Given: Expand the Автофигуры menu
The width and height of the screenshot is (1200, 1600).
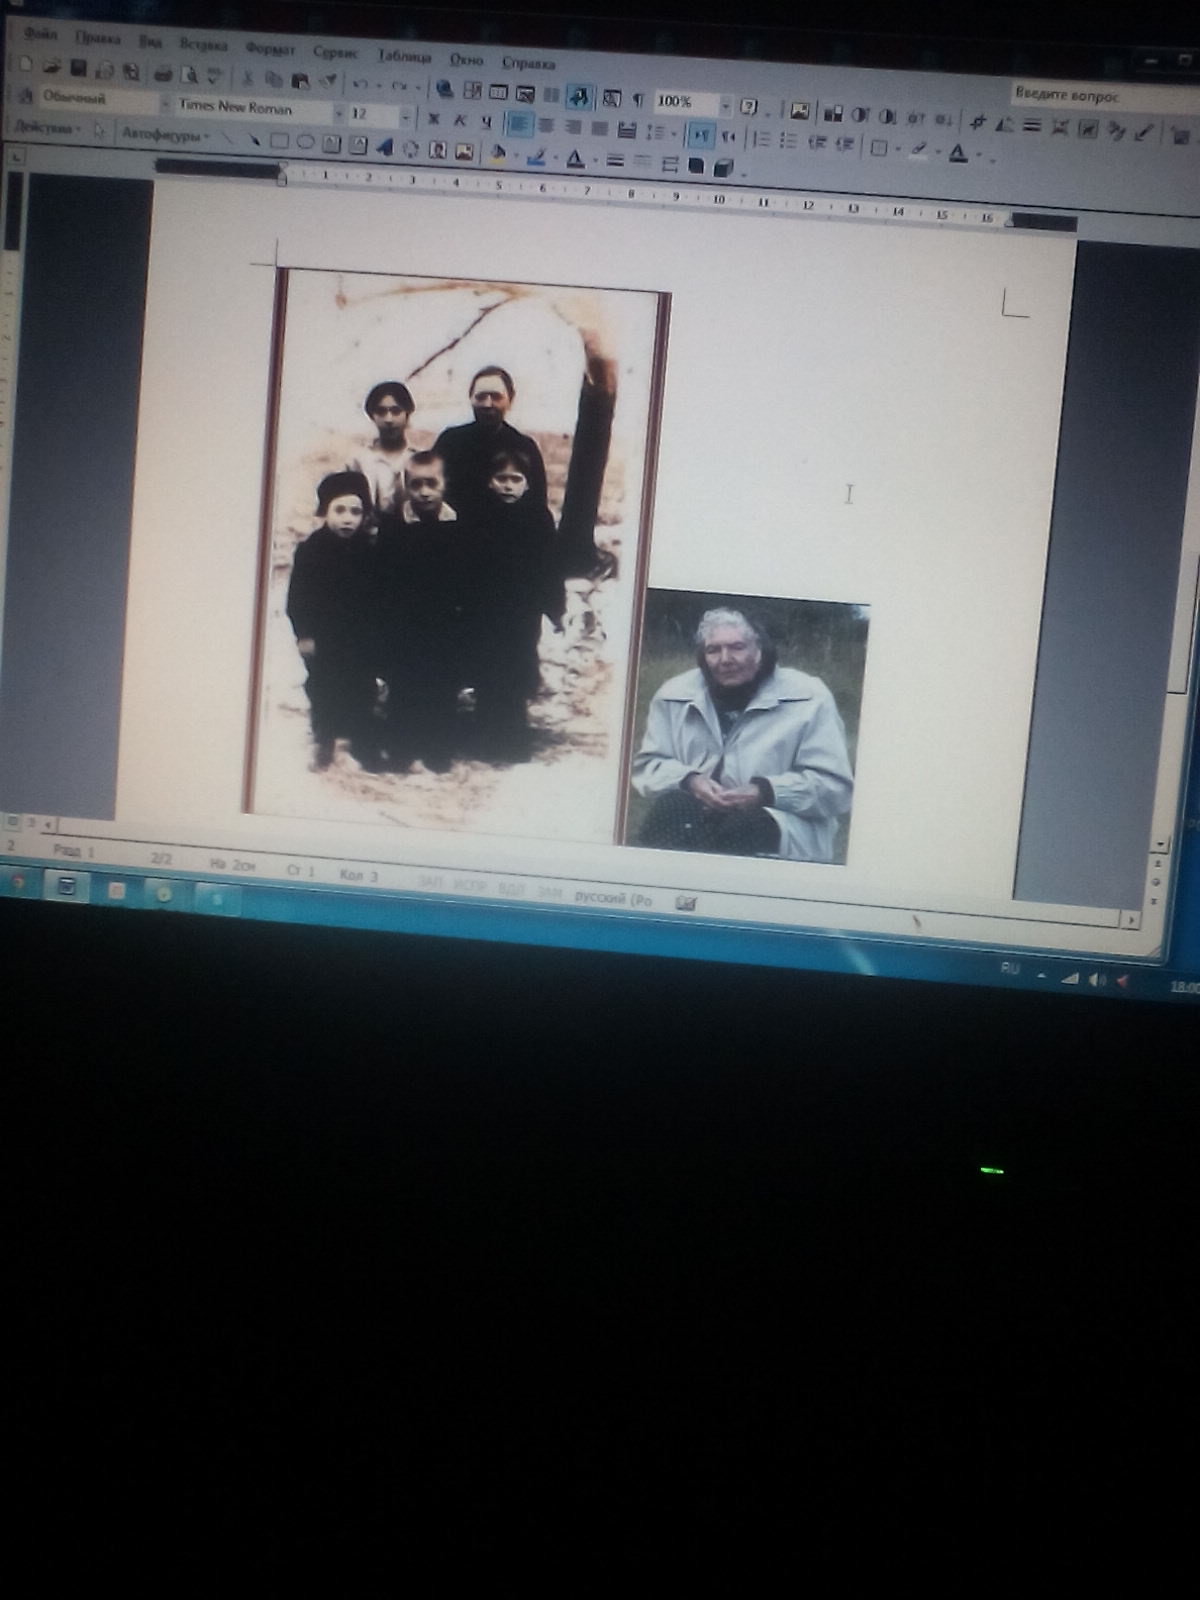Looking at the screenshot, I should 166,134.
